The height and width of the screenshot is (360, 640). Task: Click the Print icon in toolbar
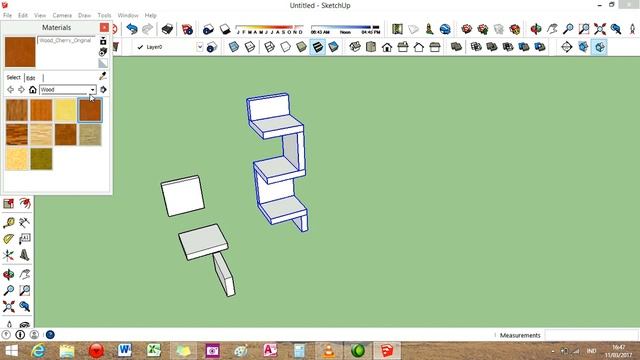coord(167,29)
